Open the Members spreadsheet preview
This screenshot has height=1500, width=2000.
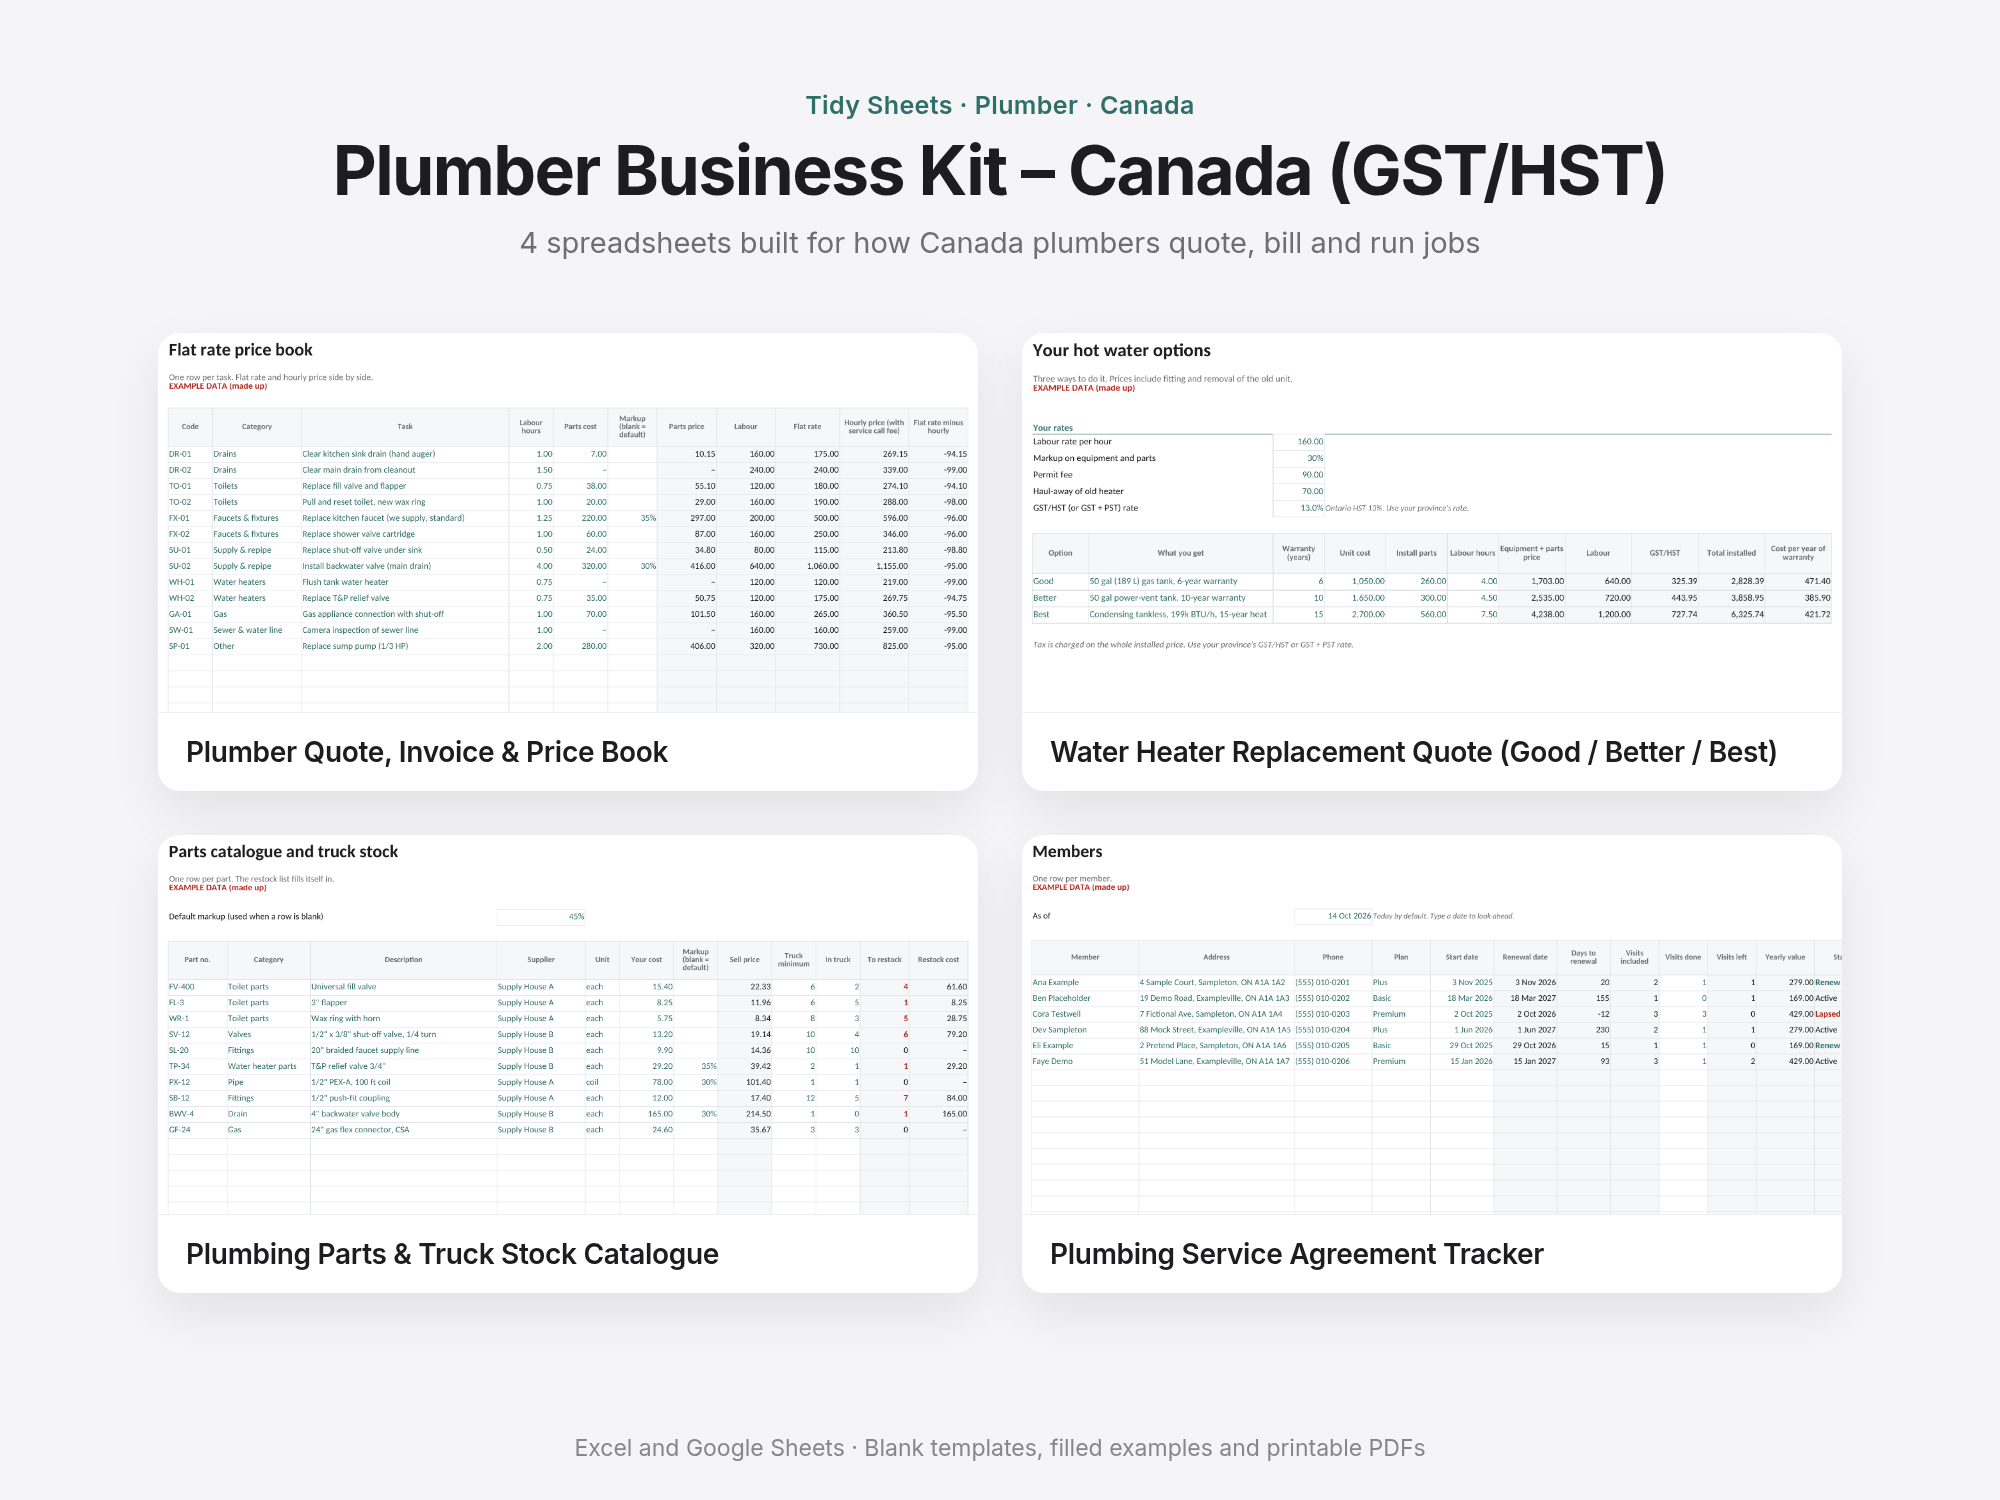[x=1432, y=1025]
